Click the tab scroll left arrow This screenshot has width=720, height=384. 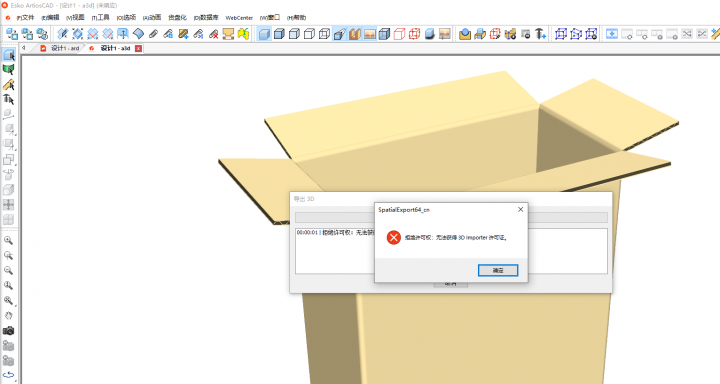(x=24, y=48)
